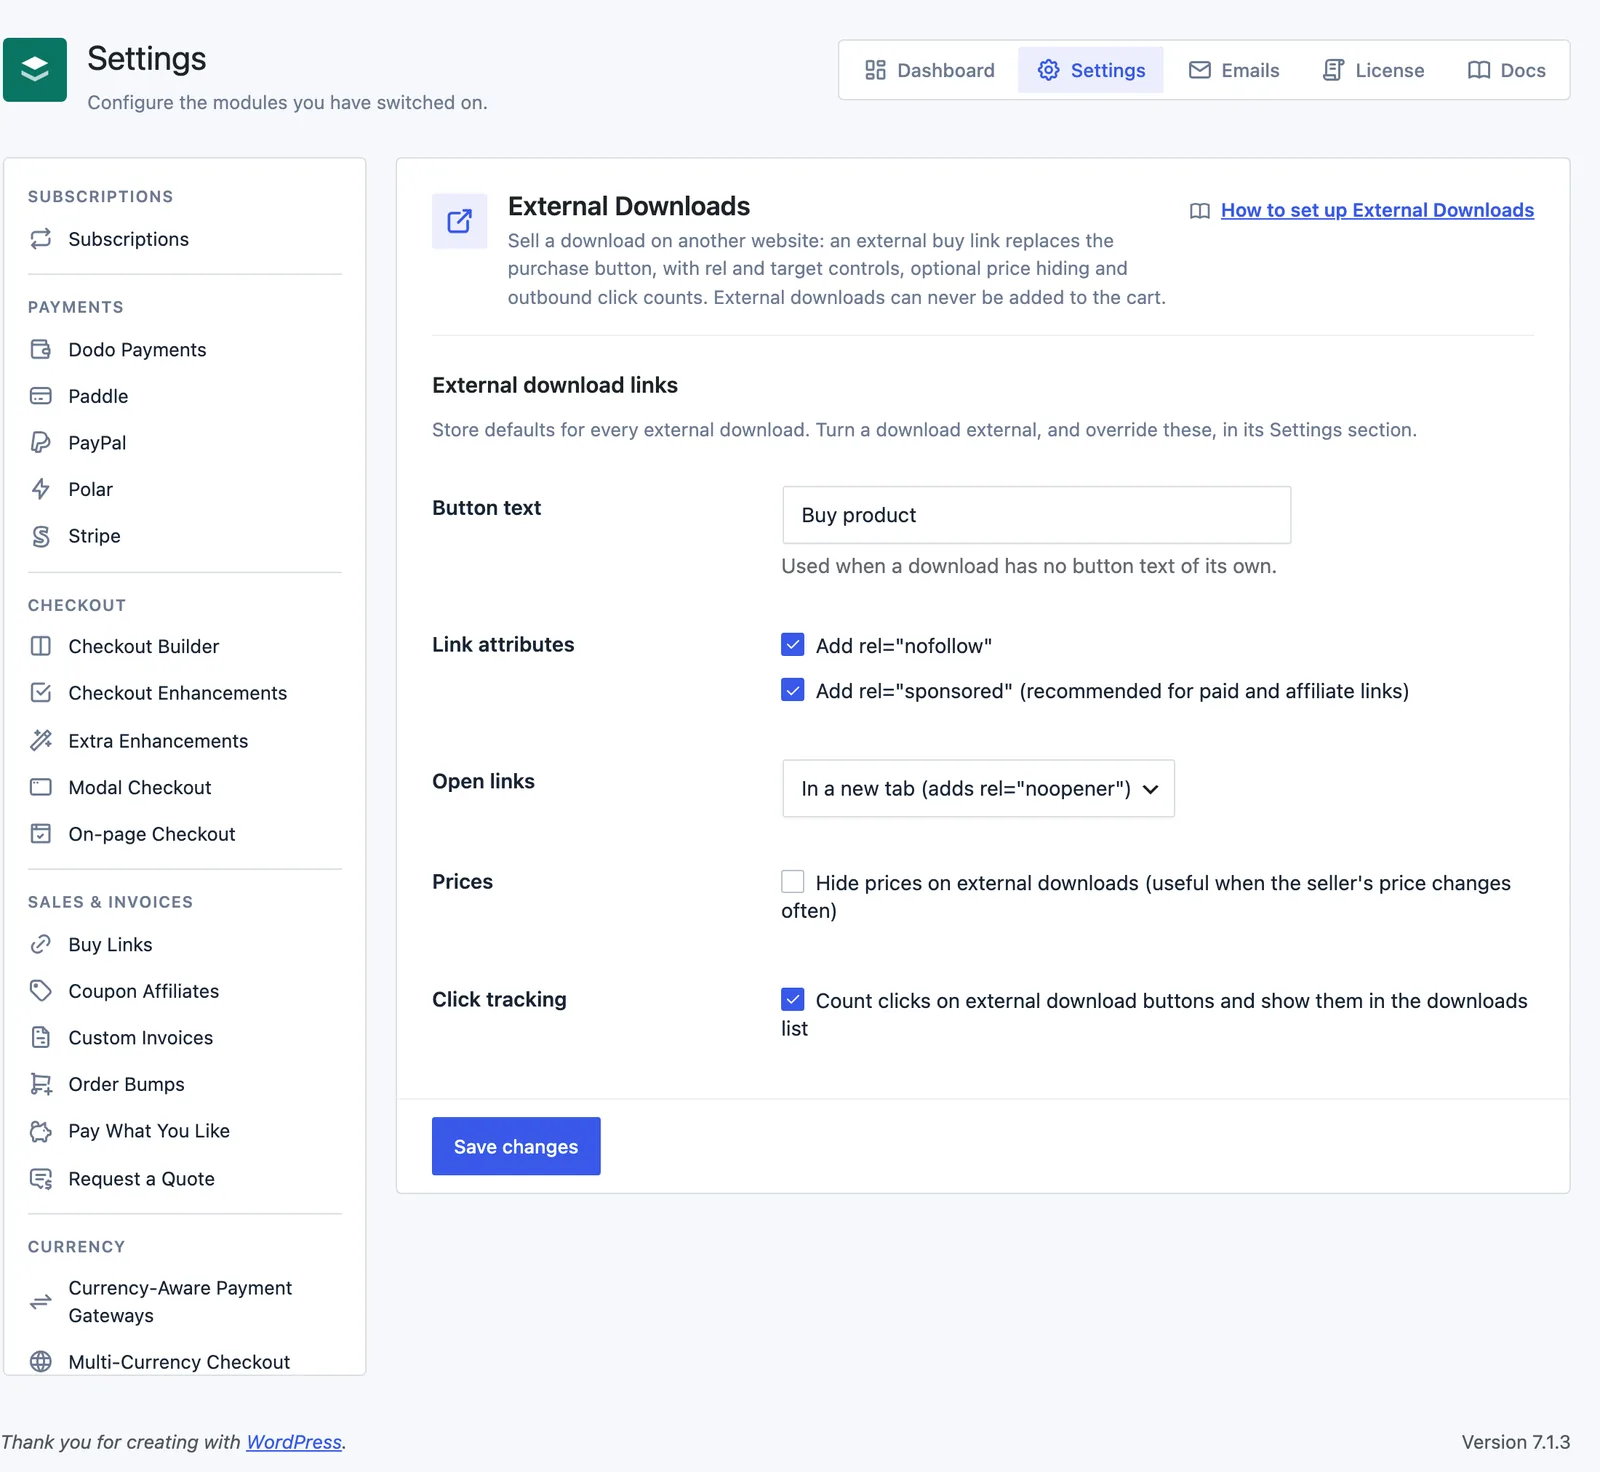The image size is (1600, 1472).
Task: Click the Paddle card icon
Action: (x=41, y=396)
